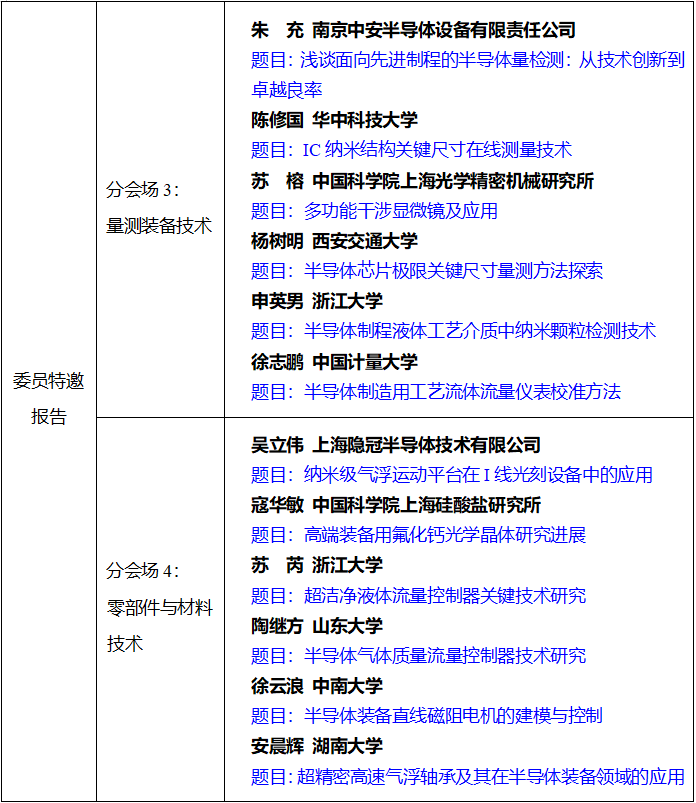Click speaker 苏榕 中国科学院上海光学精密机械研究所
Screen dimensions: 696x803
pos(421,181)
